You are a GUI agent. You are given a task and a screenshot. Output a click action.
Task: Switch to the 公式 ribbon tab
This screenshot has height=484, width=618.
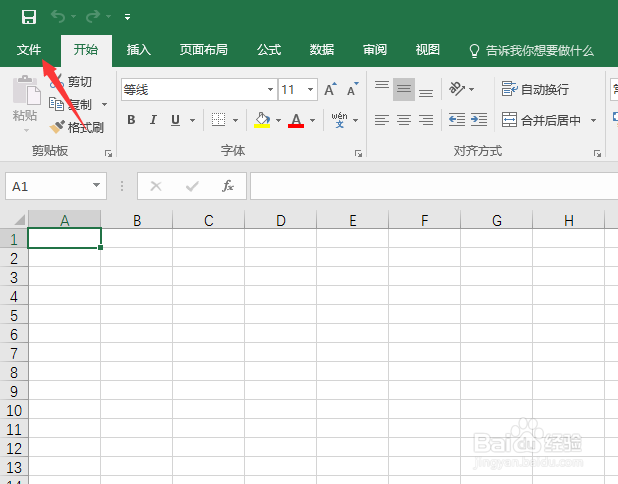(x=269, y=50)
